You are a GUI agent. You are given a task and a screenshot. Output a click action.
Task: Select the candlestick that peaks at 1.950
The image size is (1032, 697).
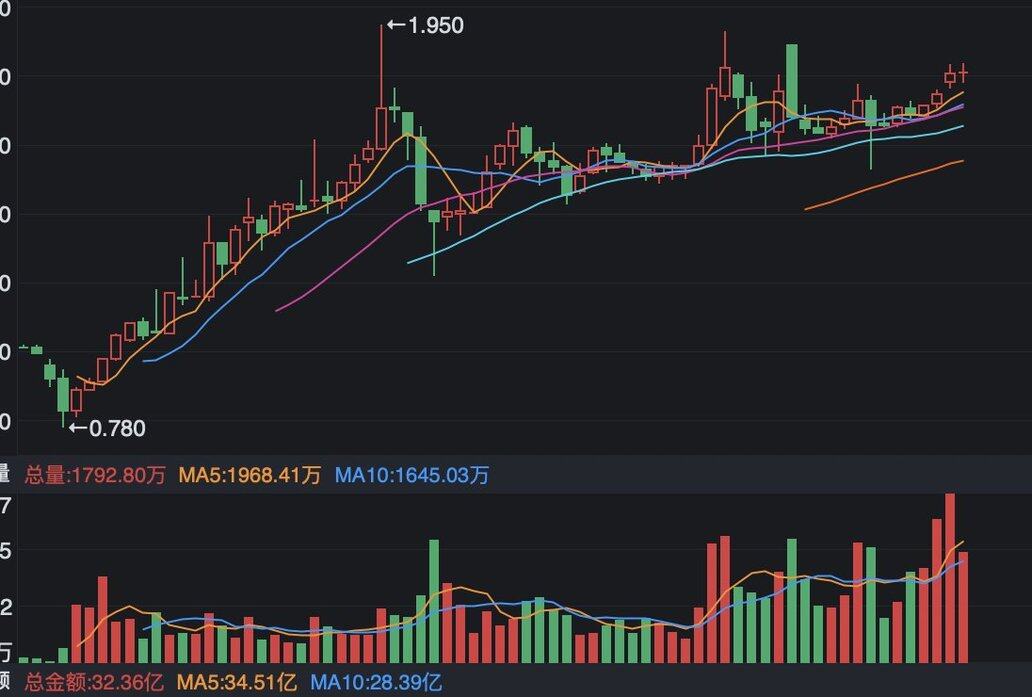(381, 125)
